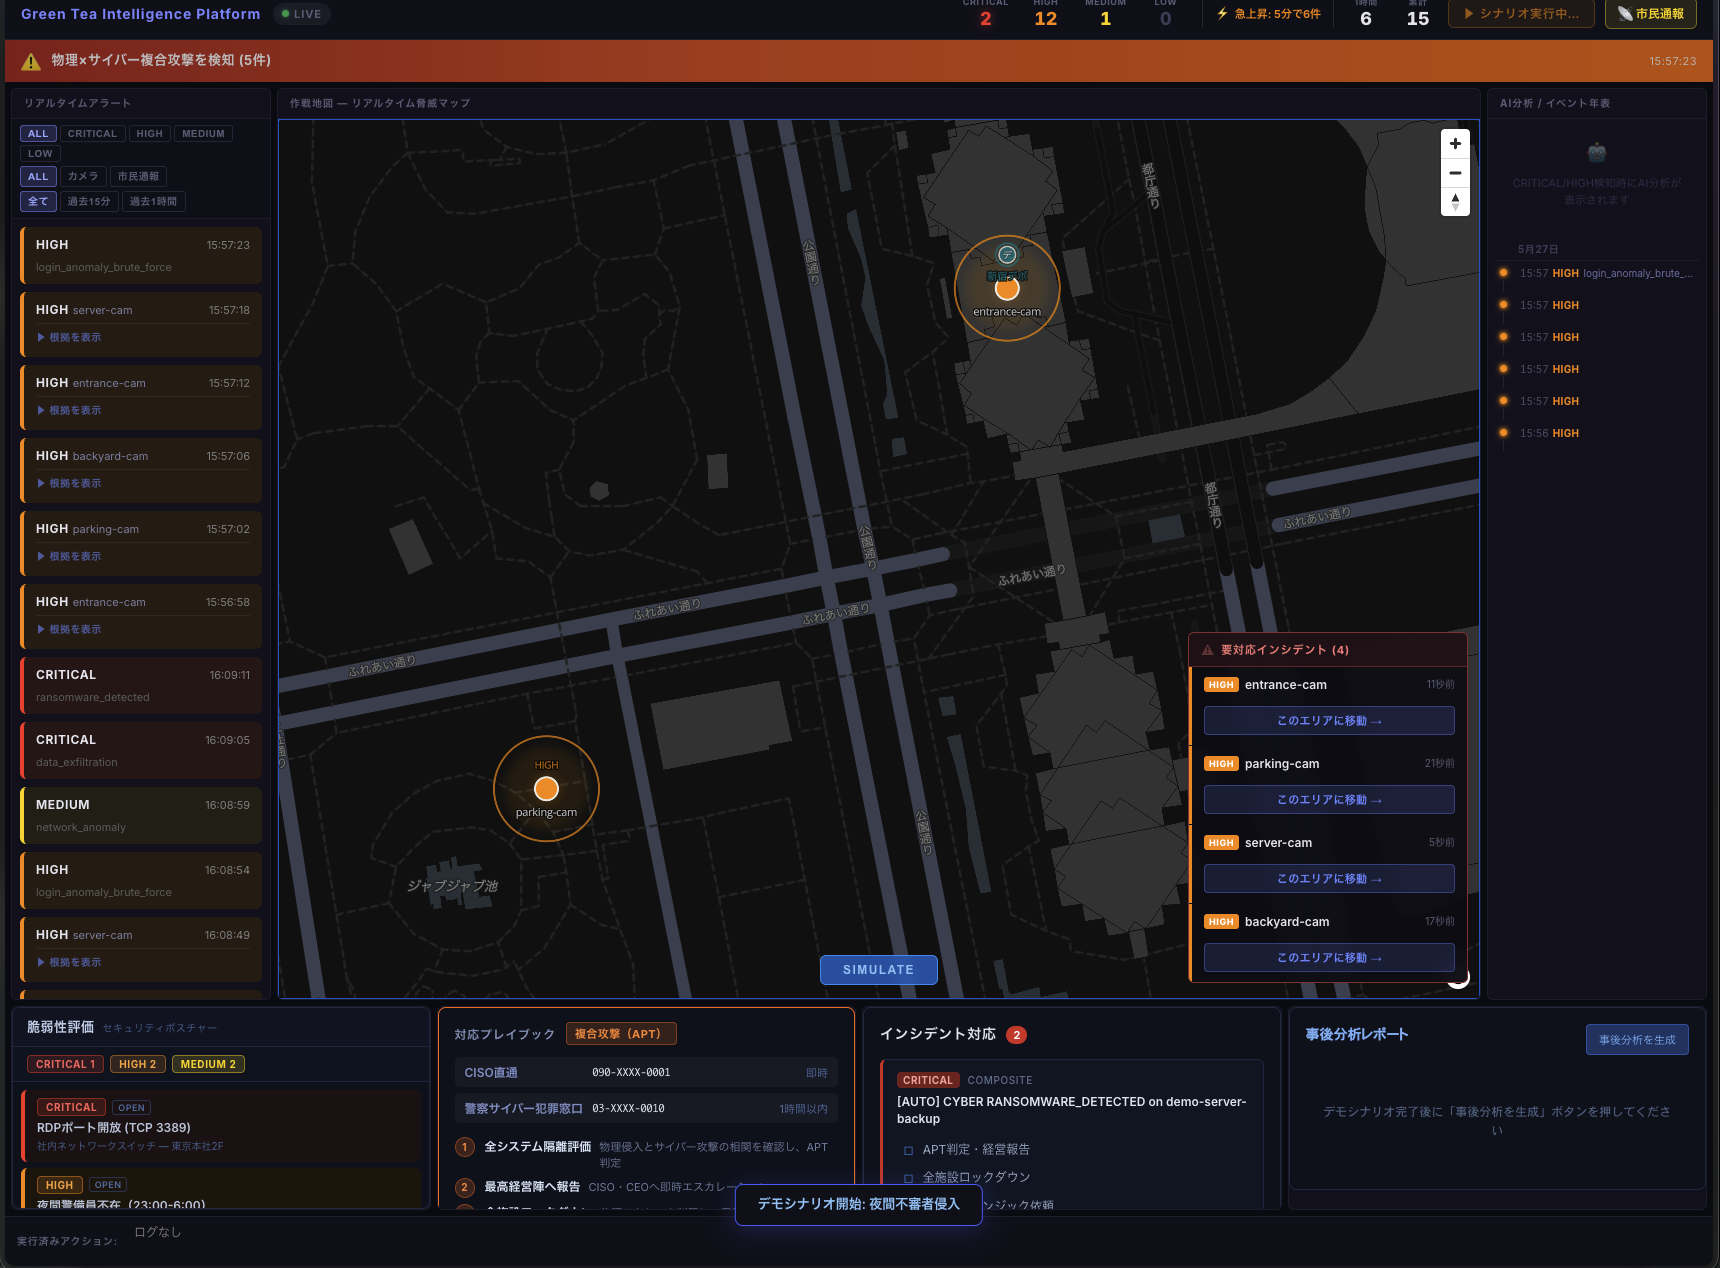Viewport: 1720px width, 1268px height.
Task: Show alerts from 過去15分
Action: [x=89, y=202]
